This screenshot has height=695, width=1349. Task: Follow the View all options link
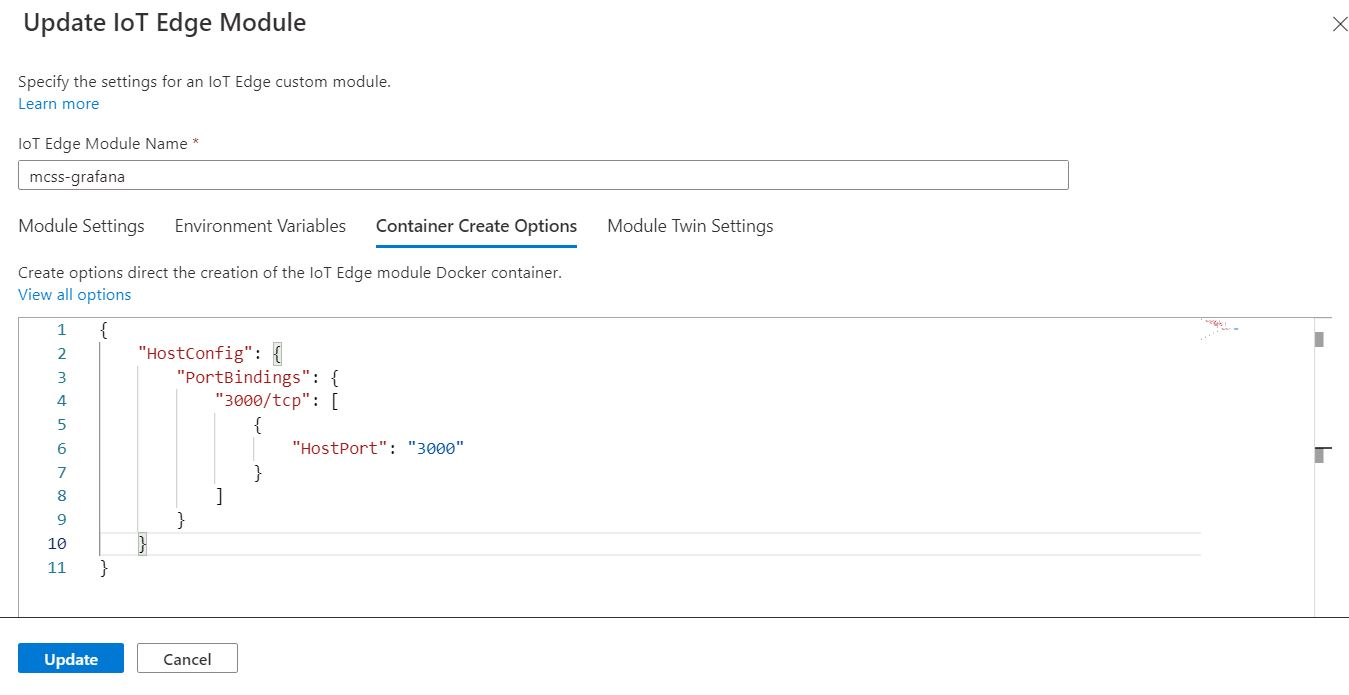click(74, 295)
